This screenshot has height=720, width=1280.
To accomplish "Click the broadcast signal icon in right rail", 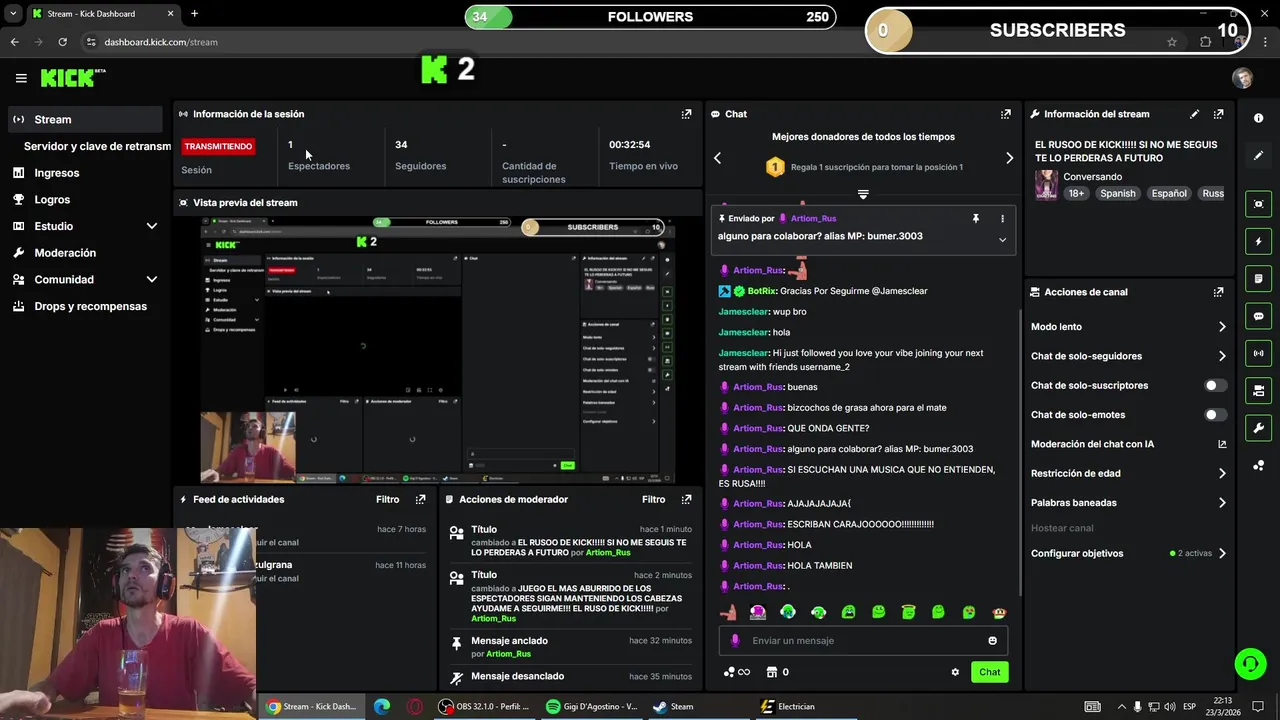I will coord(1258,353).
